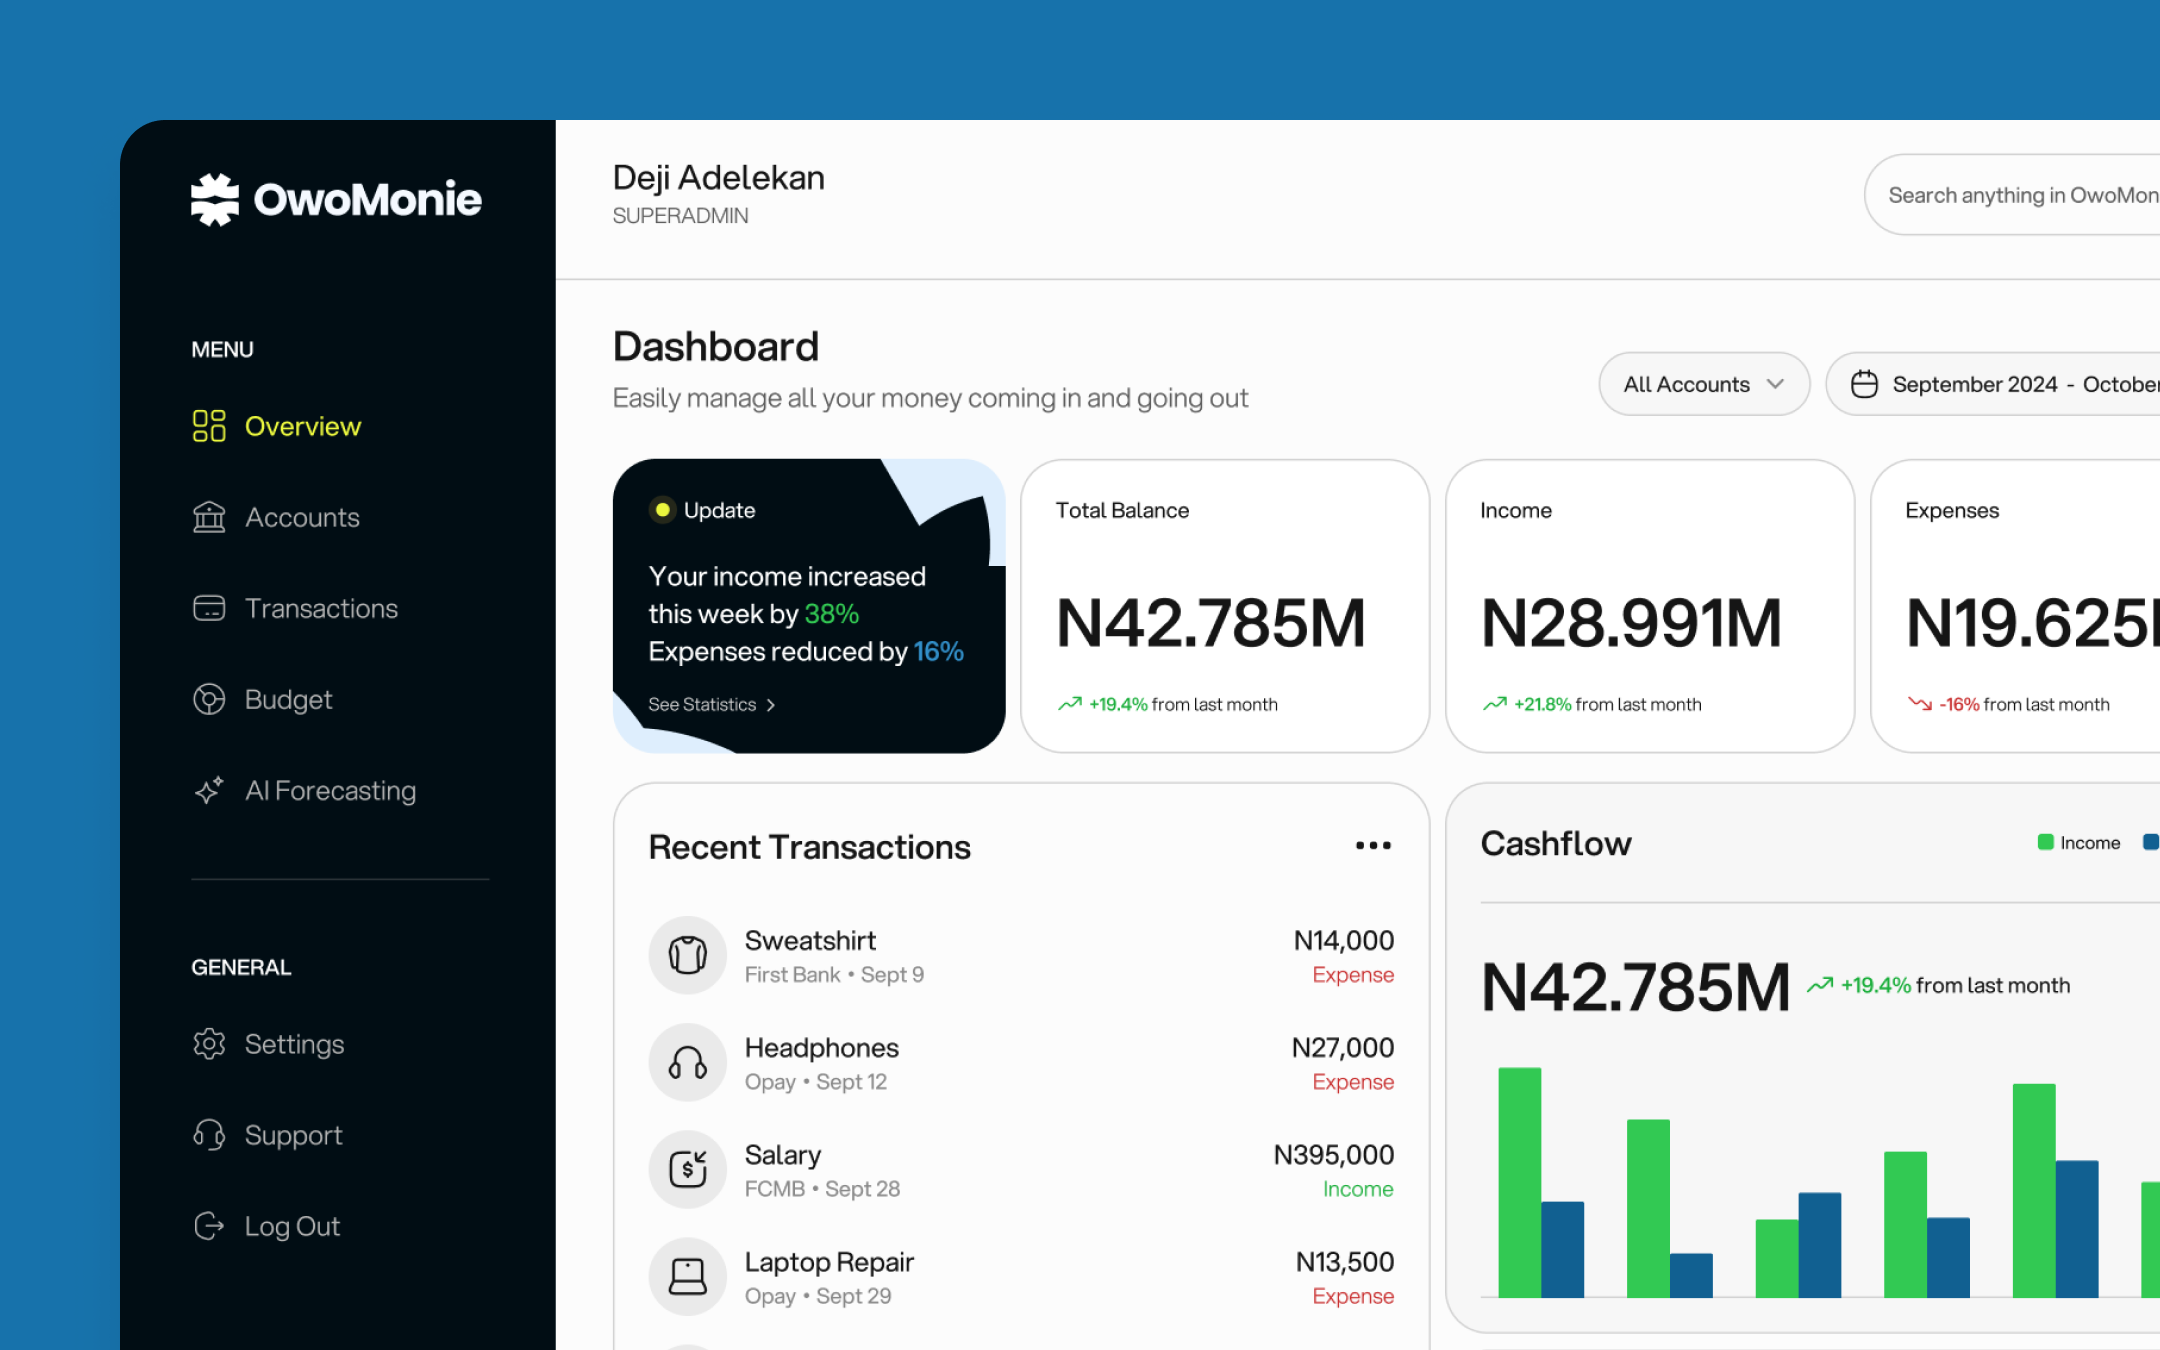Click See Statistics link
The height and width of the screenshot is (1350, 2160).
tap(712, 705)
